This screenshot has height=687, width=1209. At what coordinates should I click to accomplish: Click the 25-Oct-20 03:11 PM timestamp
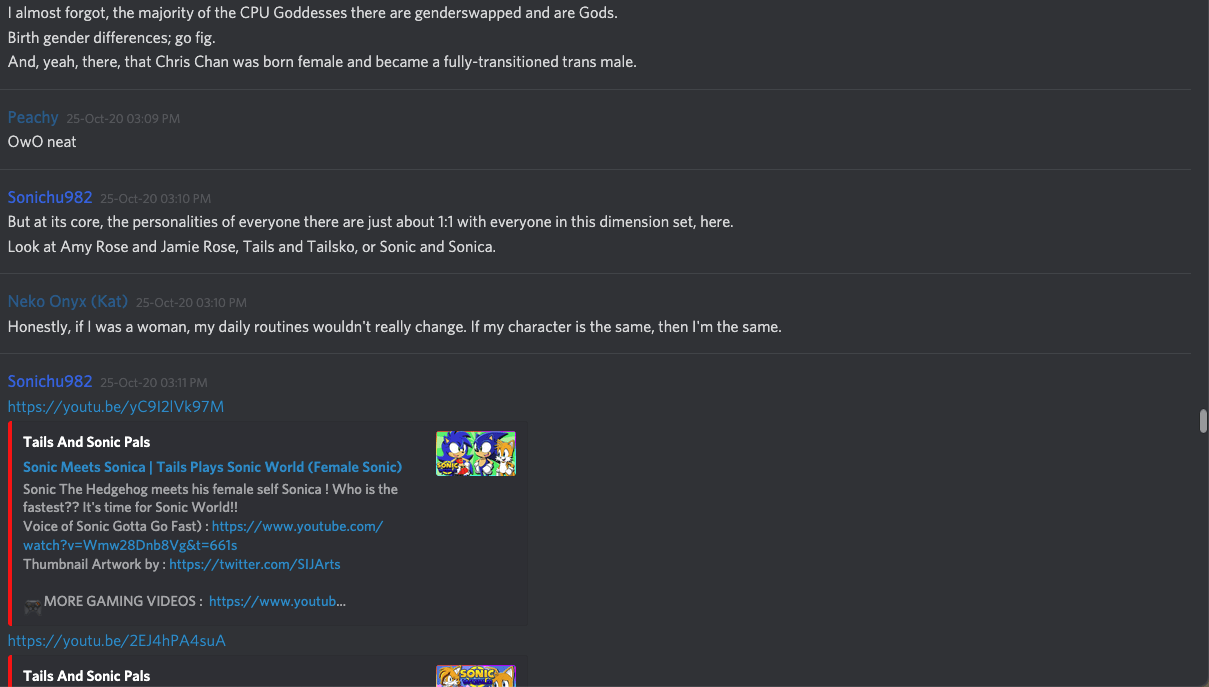[x=154, y=382]
